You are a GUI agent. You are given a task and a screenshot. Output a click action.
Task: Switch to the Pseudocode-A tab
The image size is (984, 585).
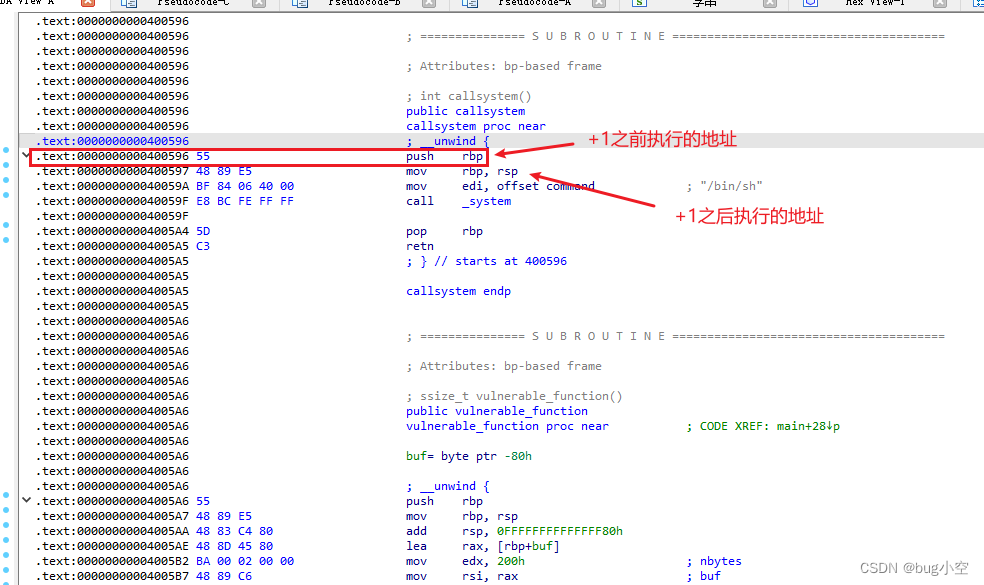tap(535, 3)
